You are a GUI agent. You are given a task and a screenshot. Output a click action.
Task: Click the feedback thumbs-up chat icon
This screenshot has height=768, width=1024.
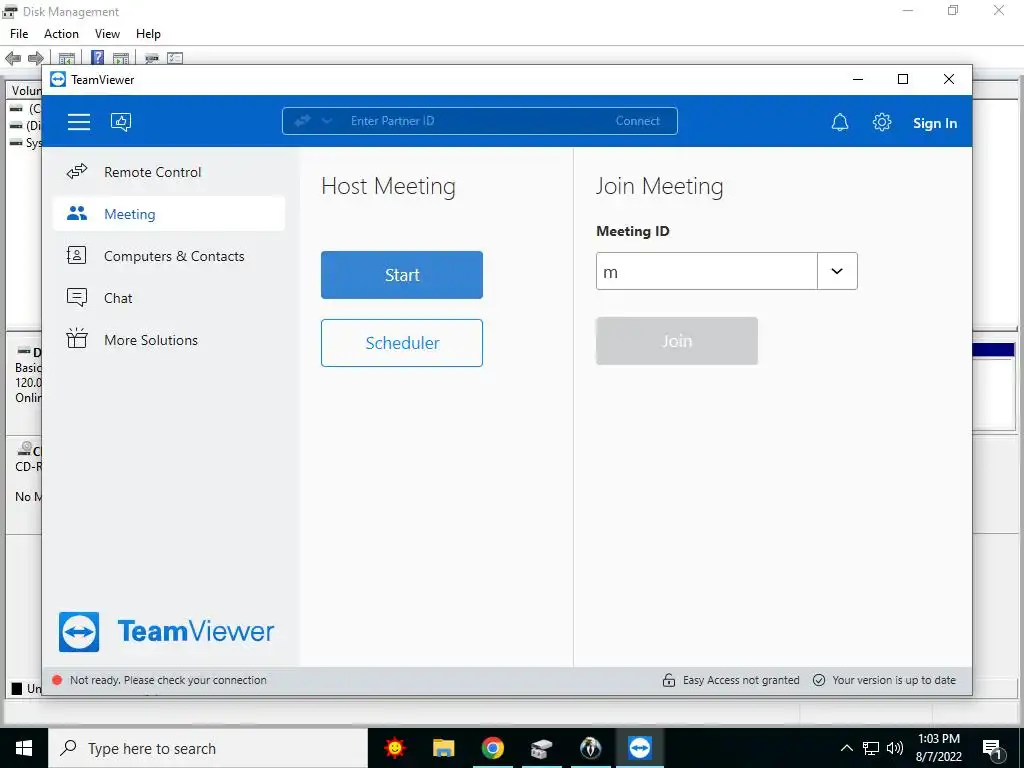coord(121,122)
